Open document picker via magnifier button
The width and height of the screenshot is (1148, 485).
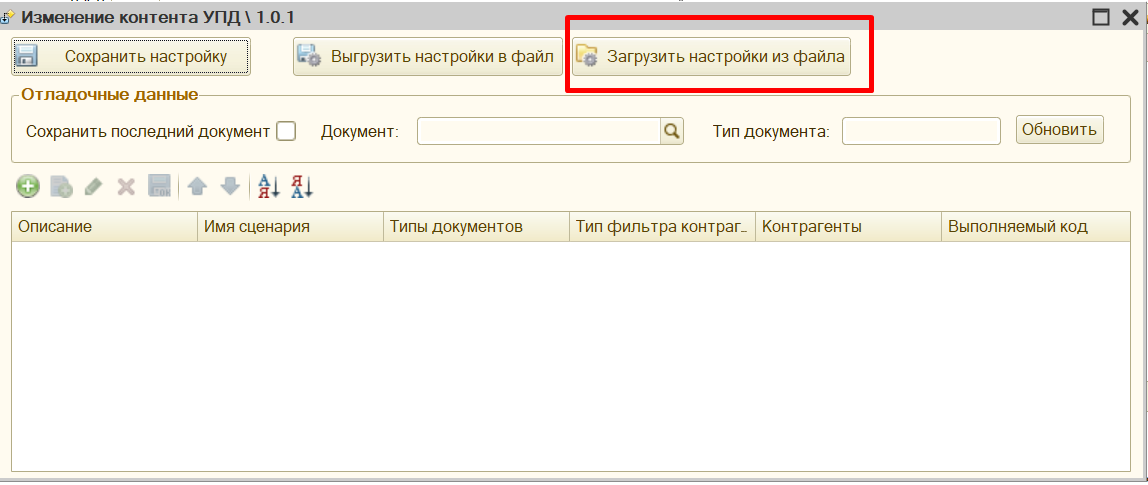[x=672, y=131]
